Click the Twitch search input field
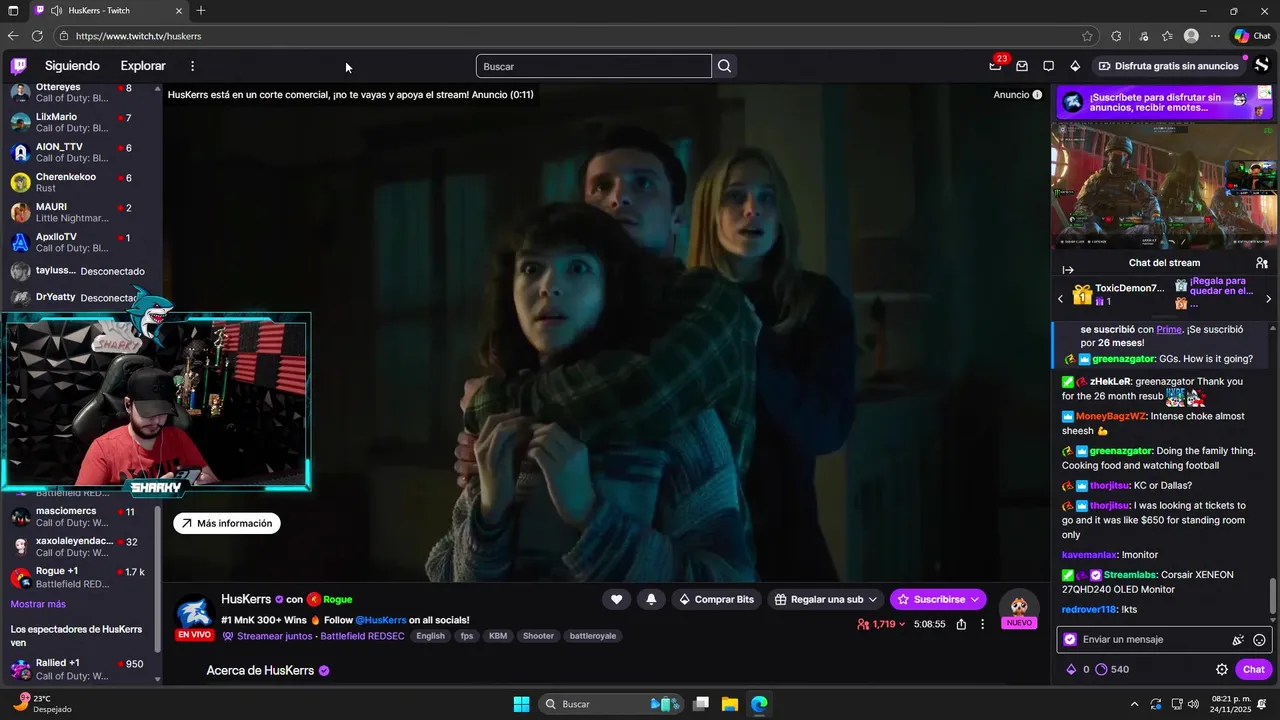The height and width of the screenshot is (720, 1280). pyautogui.click(x=594, y=66)
